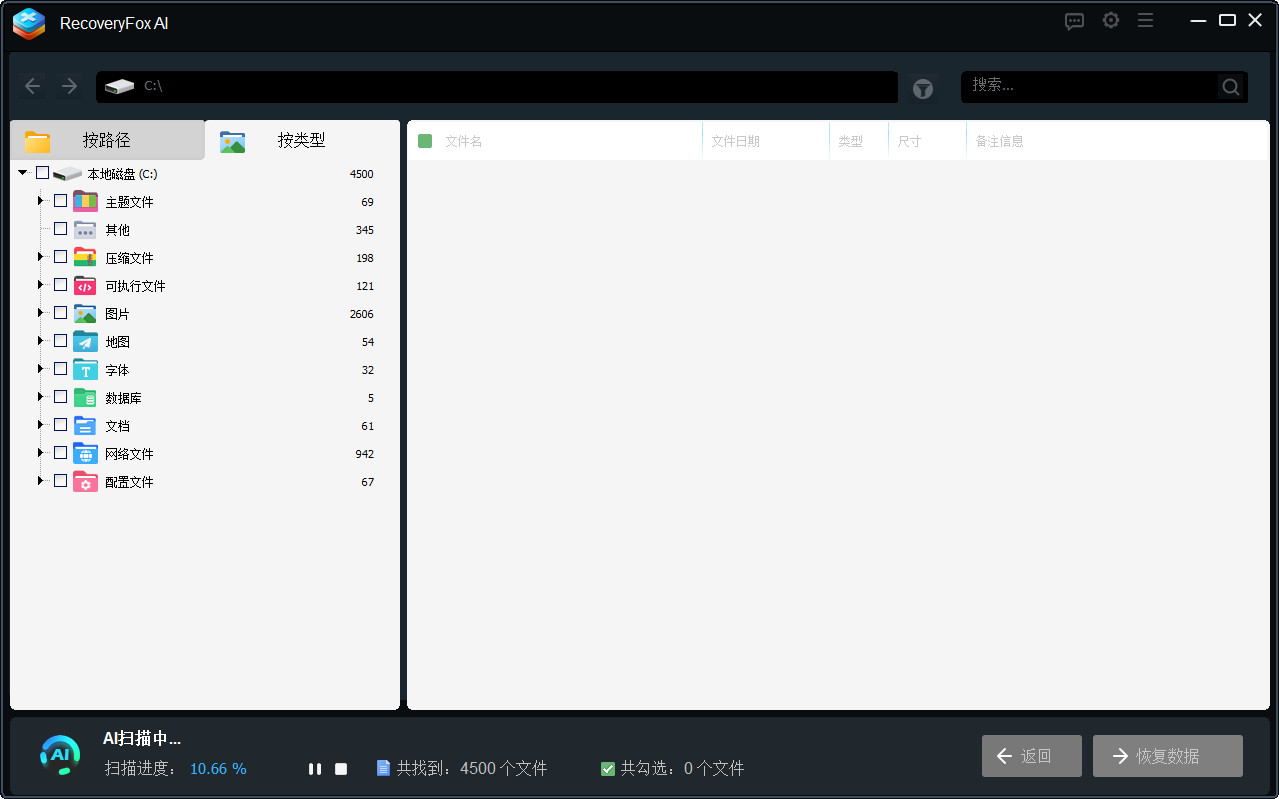Check the 图片 category checkbox
The height and width of the screenshot is (799, 1279).
click(x=60, y=312)
